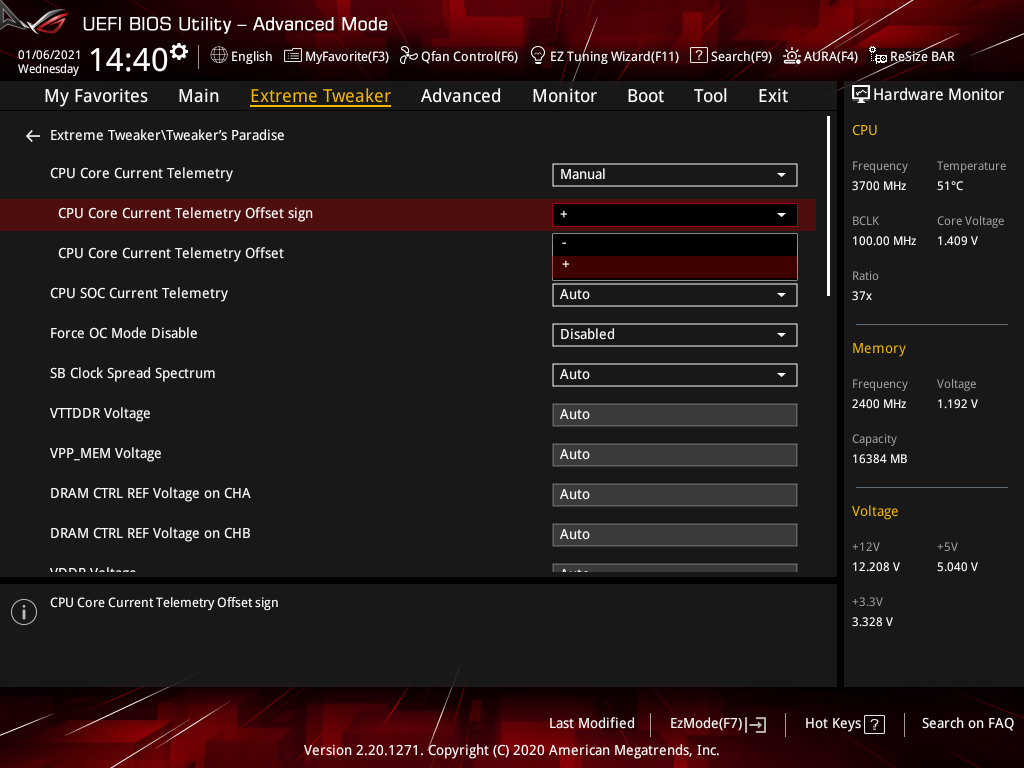Click the Hardware Monitor display icon
The width and height of the screenshot is (1024, 768).
[861, 95]
